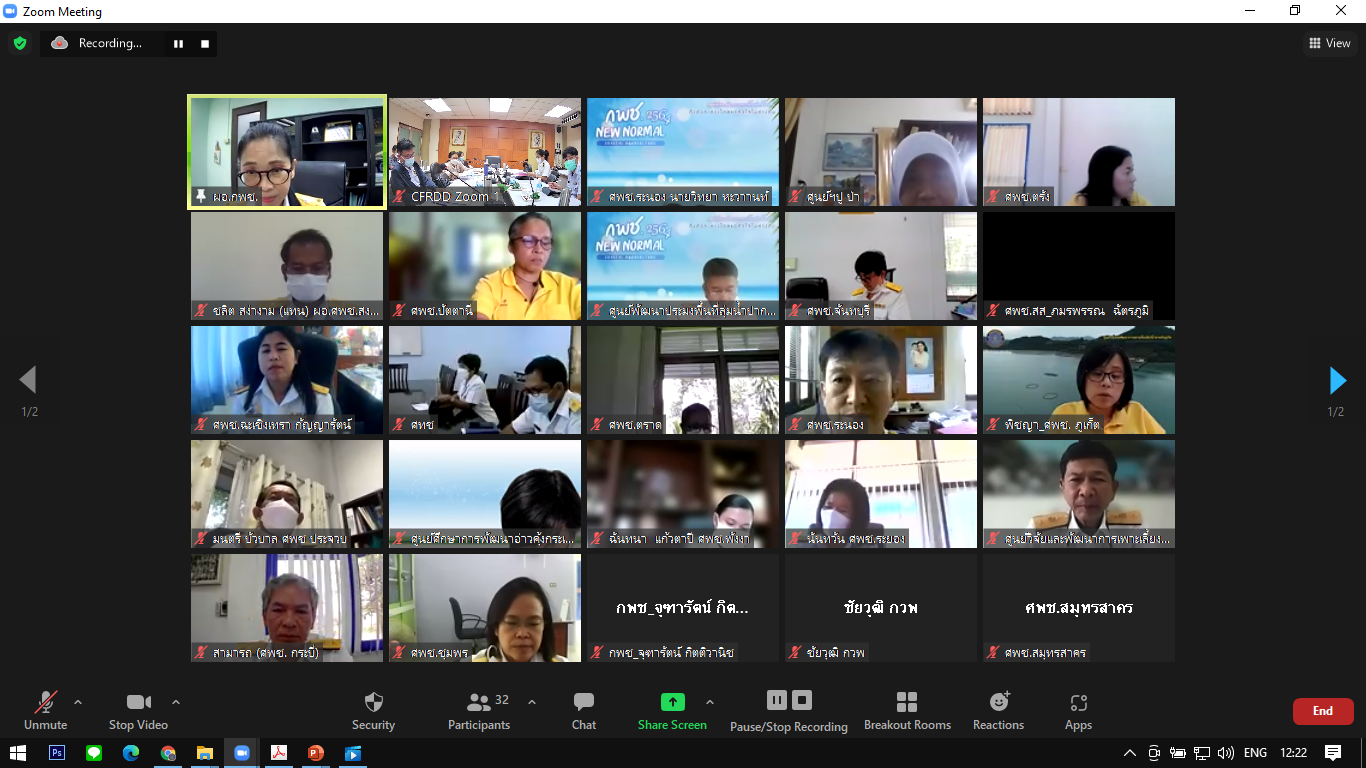Open PowerPoint from the taskbar

[x=316, y=753]
